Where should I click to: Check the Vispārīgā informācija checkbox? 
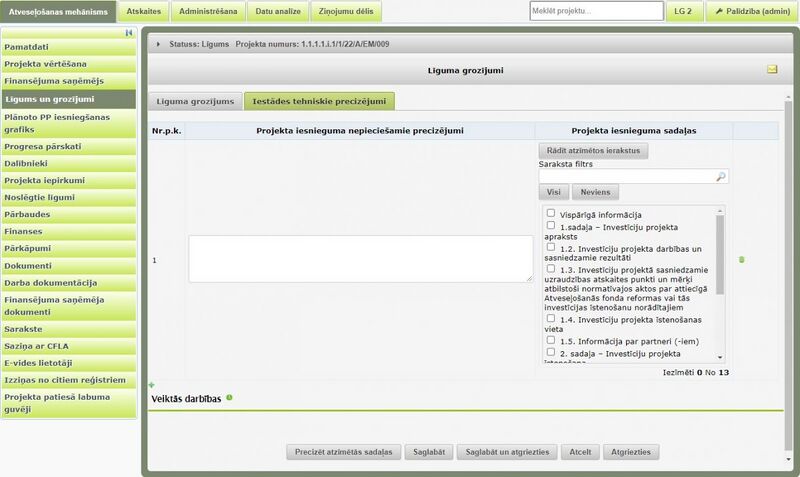[x=551, y=213]
